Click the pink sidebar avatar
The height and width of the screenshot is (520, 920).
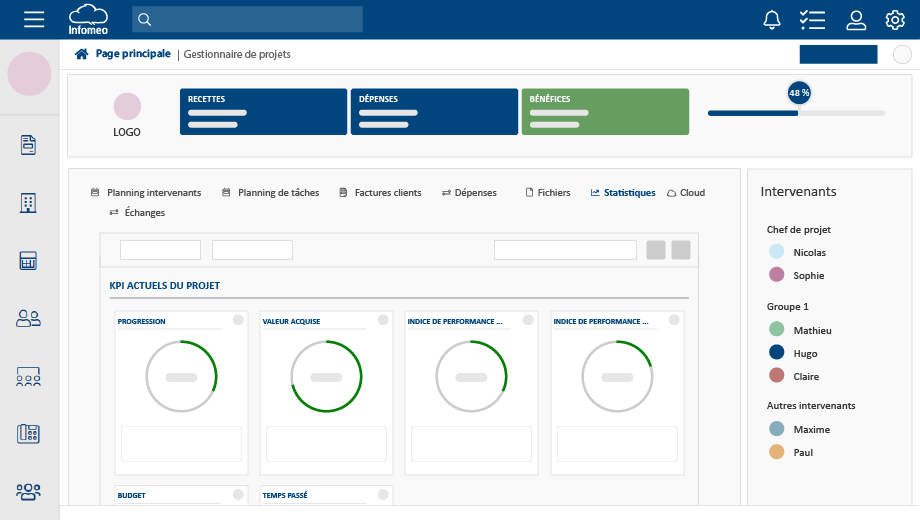[29, 74]
